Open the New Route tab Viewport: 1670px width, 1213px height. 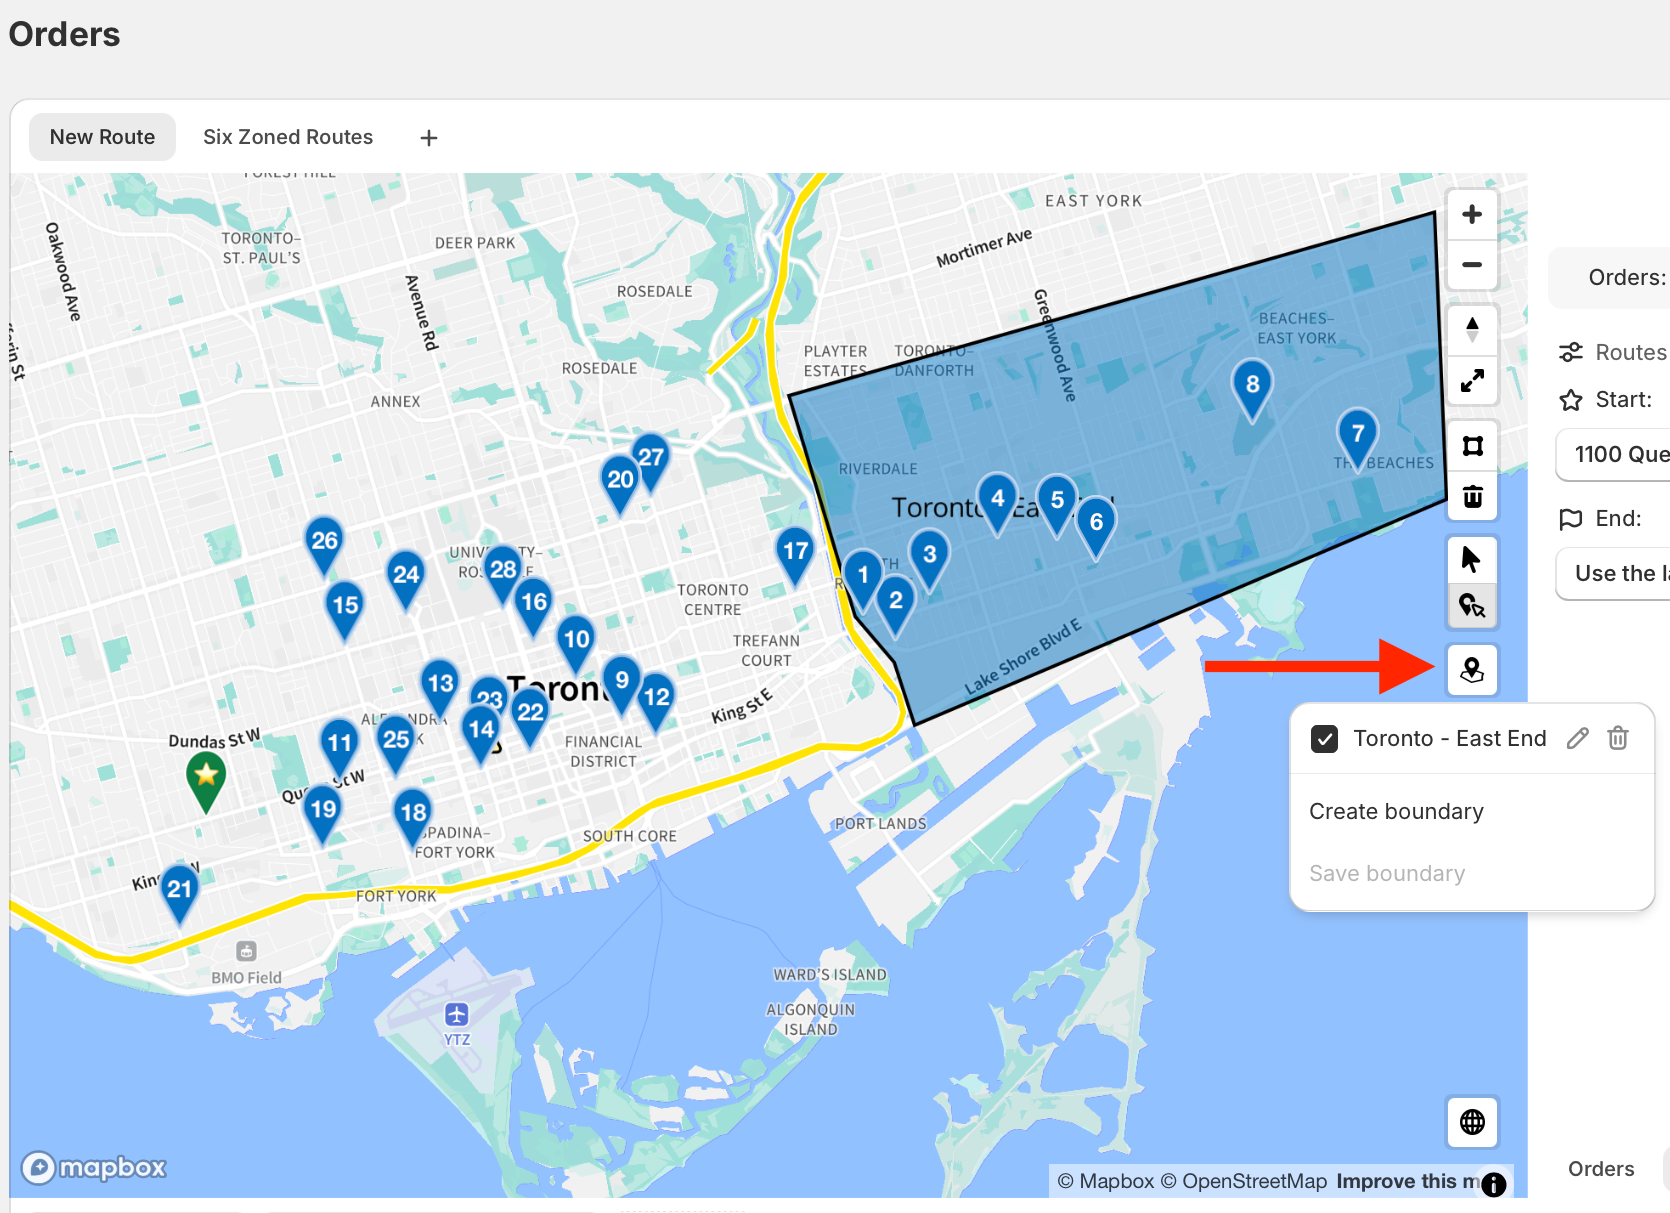click(102, 137)
